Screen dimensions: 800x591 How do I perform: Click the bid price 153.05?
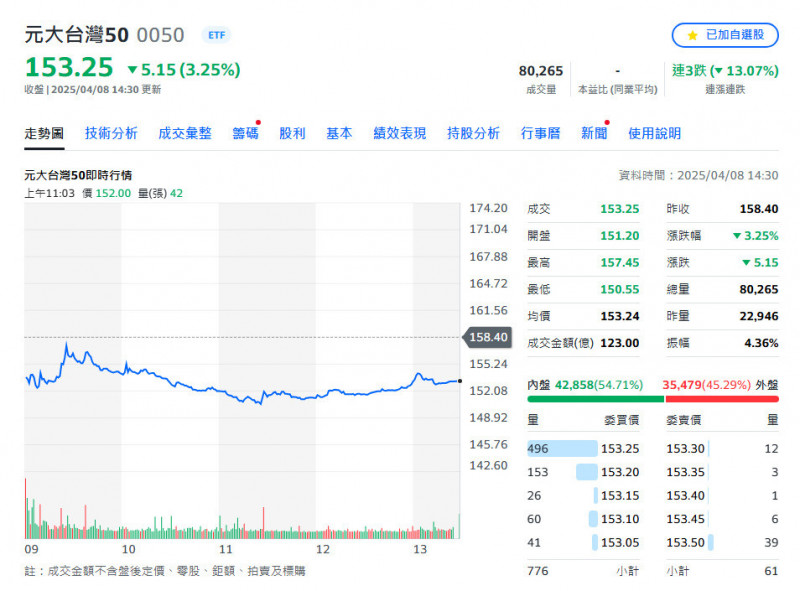pos(620,543)
